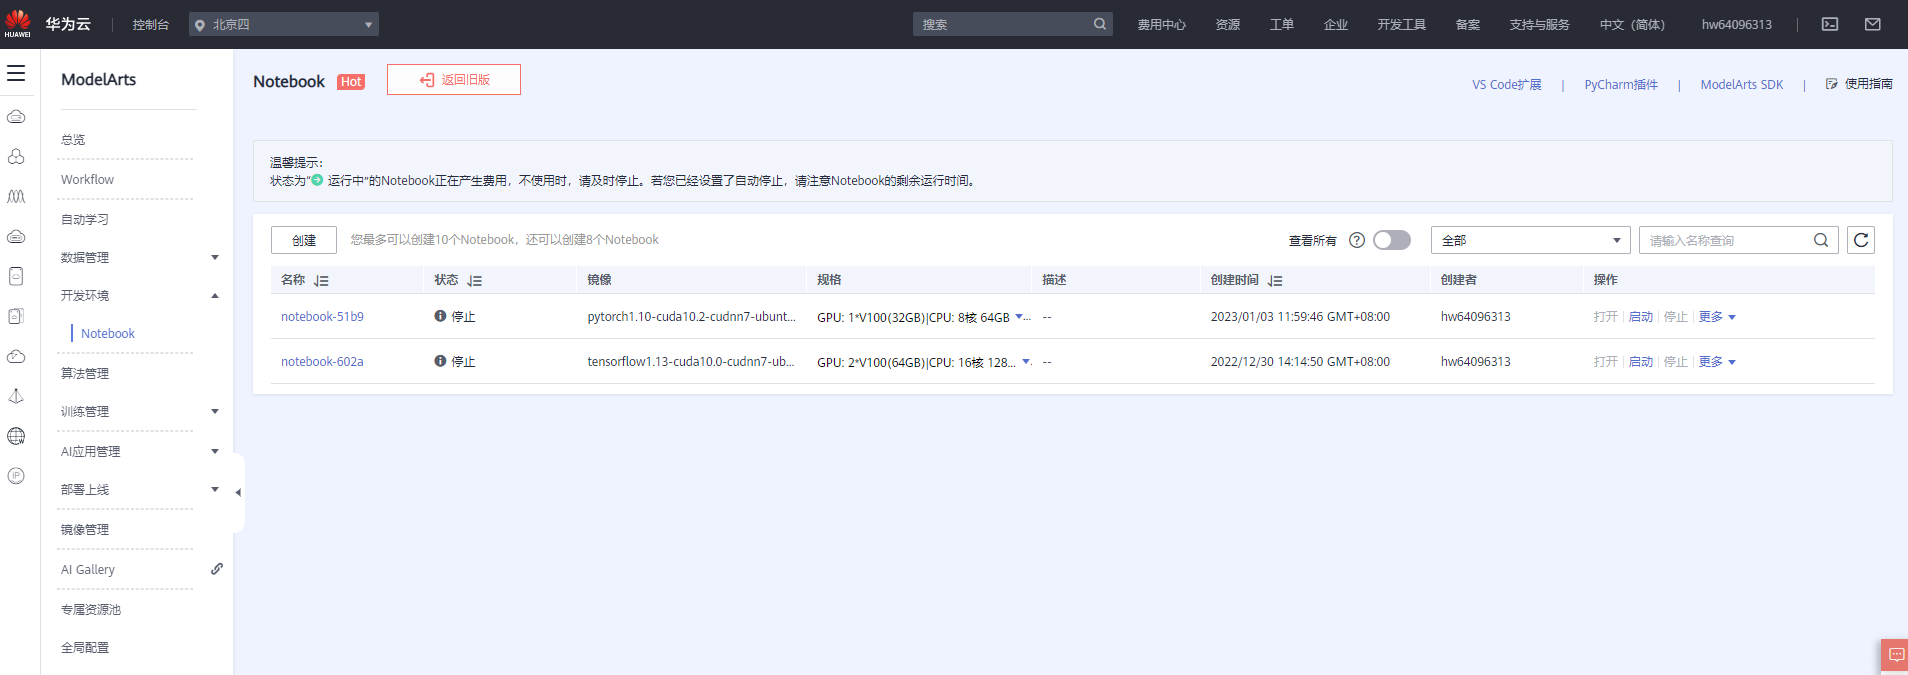Open the notebook-51b9 link

pyautogui.click(x=322, y=317)
